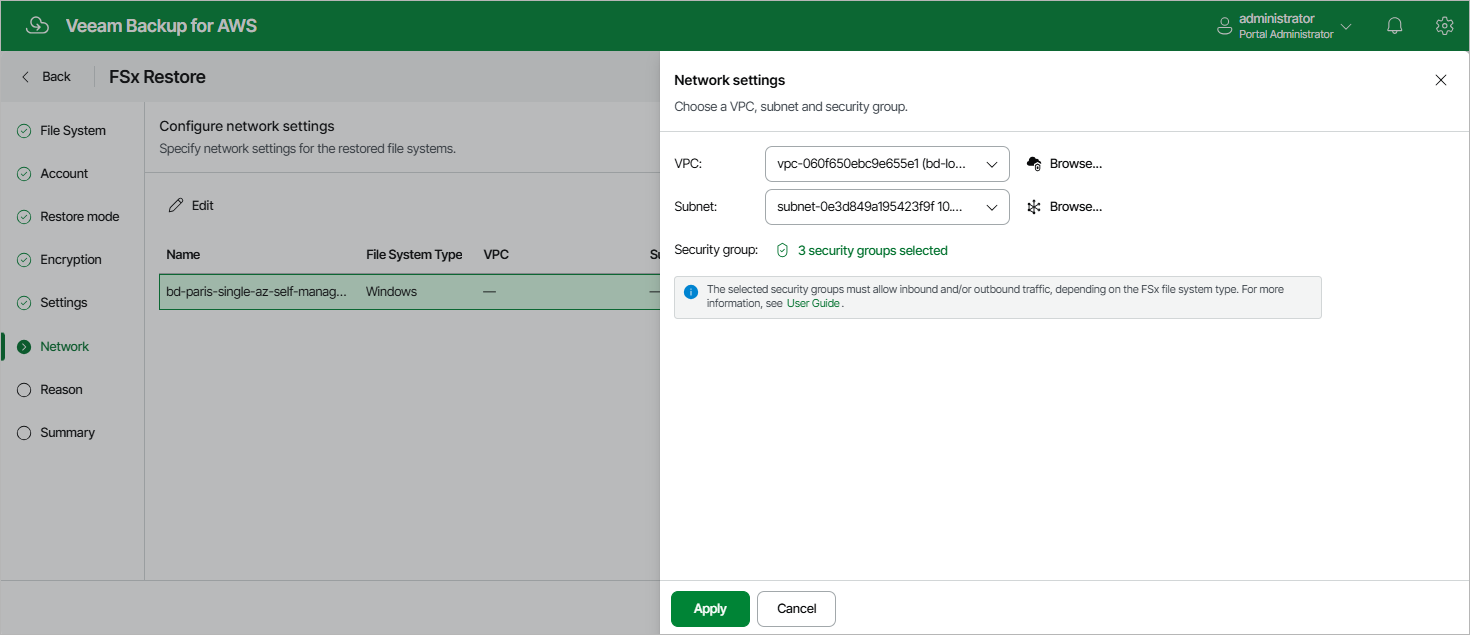Click the shield icon next to security groups
1470x635 pixels.
[x=783, y=251]
